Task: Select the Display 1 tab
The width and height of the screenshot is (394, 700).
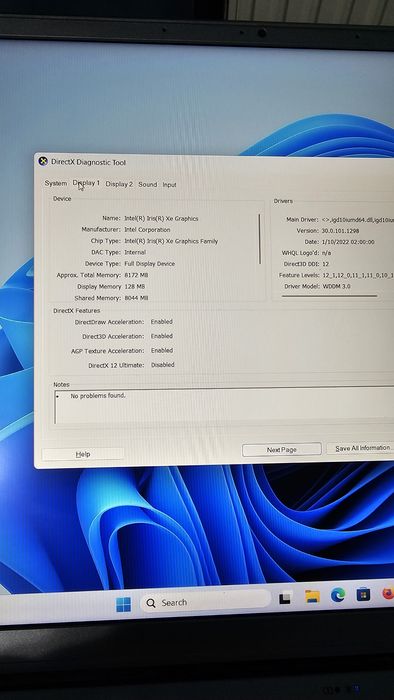Action: click(x=86, y=183)
